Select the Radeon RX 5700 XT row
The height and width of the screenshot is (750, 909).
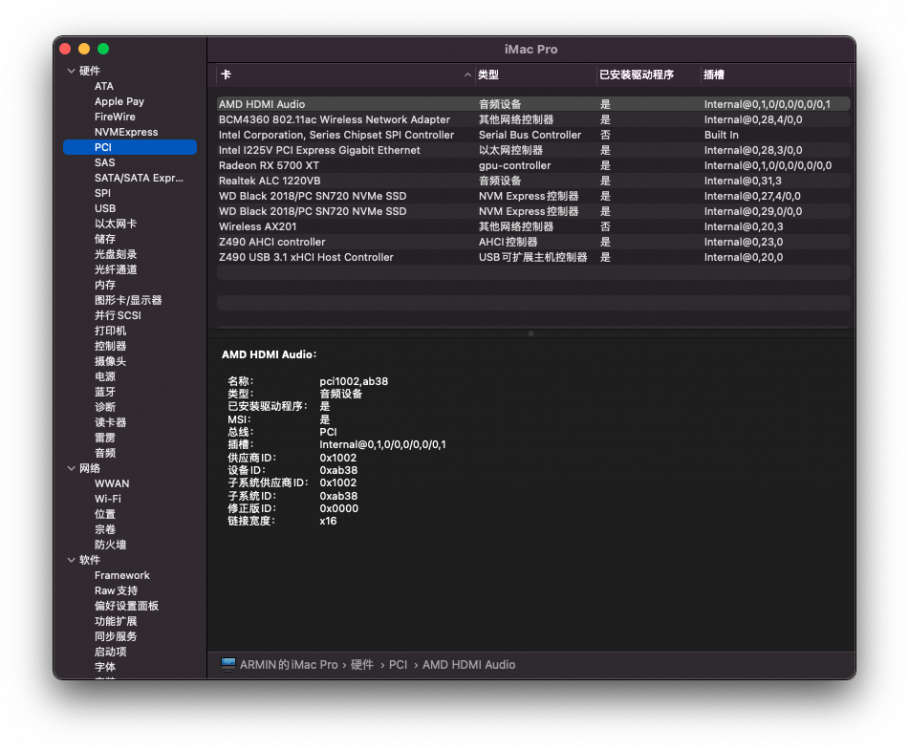(533, 165)
